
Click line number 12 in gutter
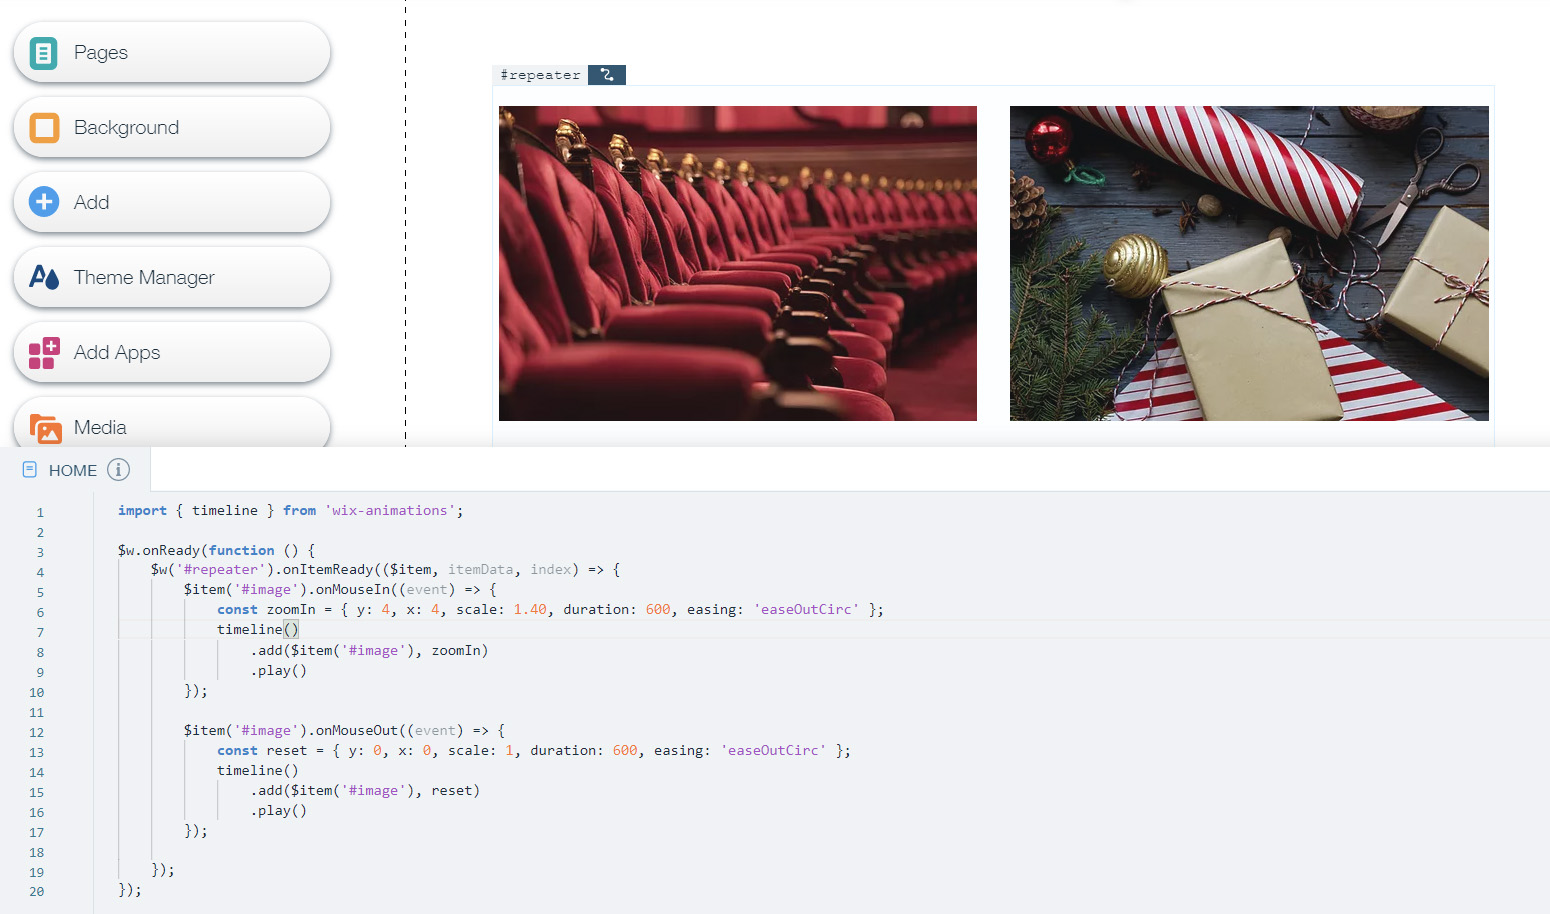click(36, 732)
